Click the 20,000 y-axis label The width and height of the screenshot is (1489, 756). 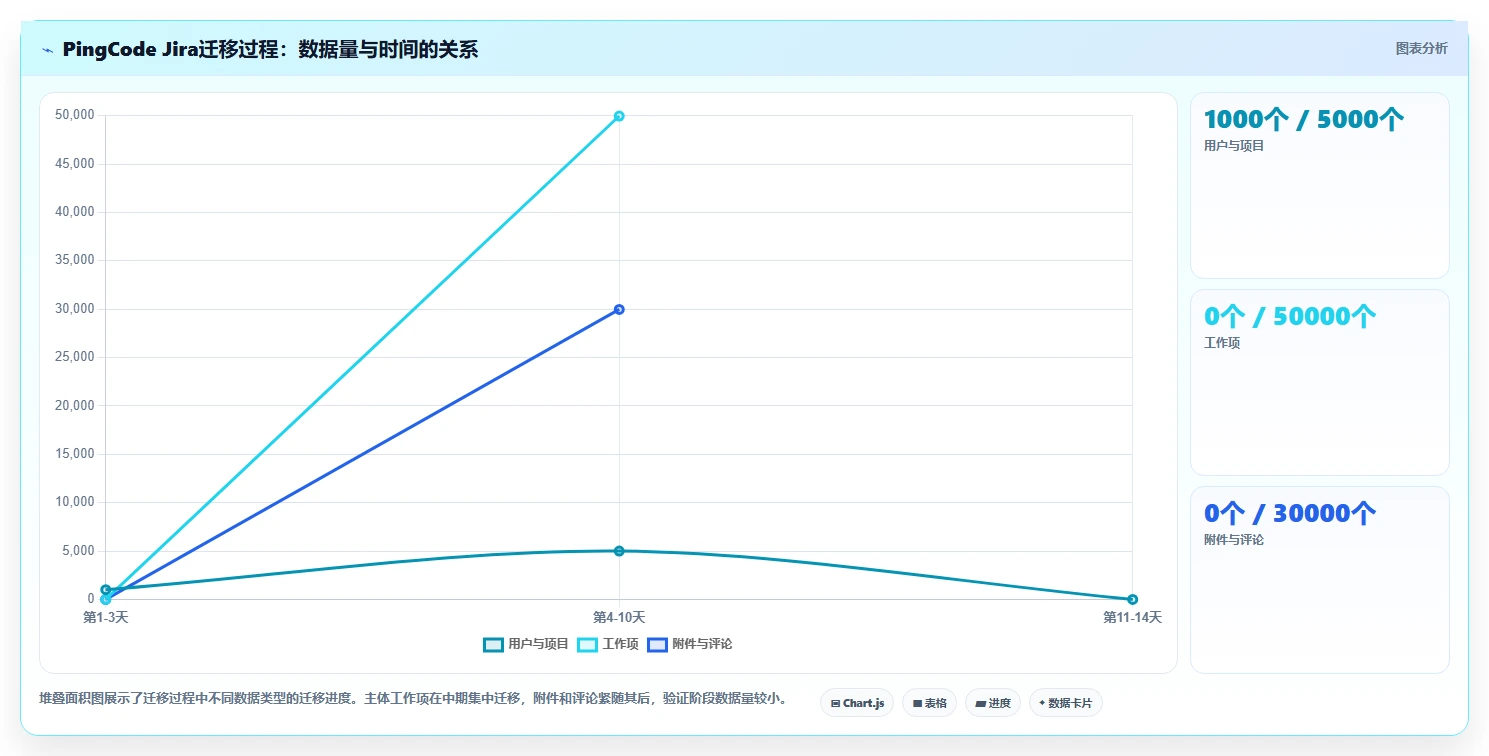[x=75, y=405]
